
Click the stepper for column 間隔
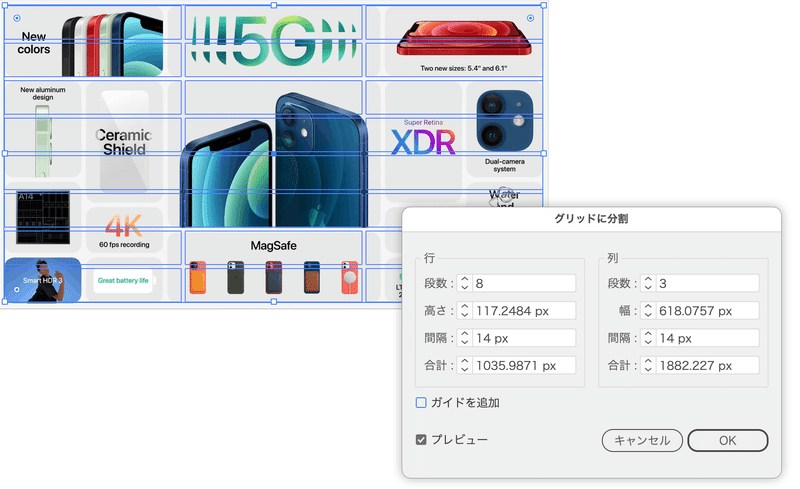click(x=648, y=338)
